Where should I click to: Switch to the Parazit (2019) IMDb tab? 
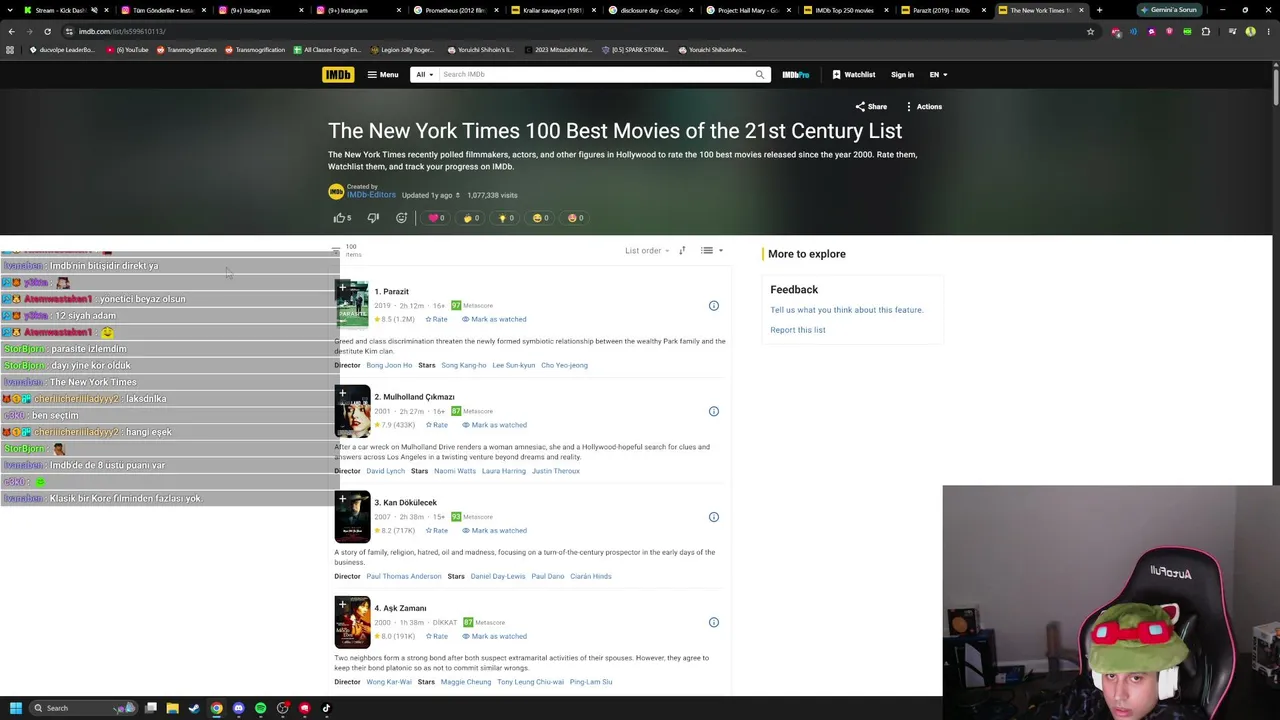940,10
